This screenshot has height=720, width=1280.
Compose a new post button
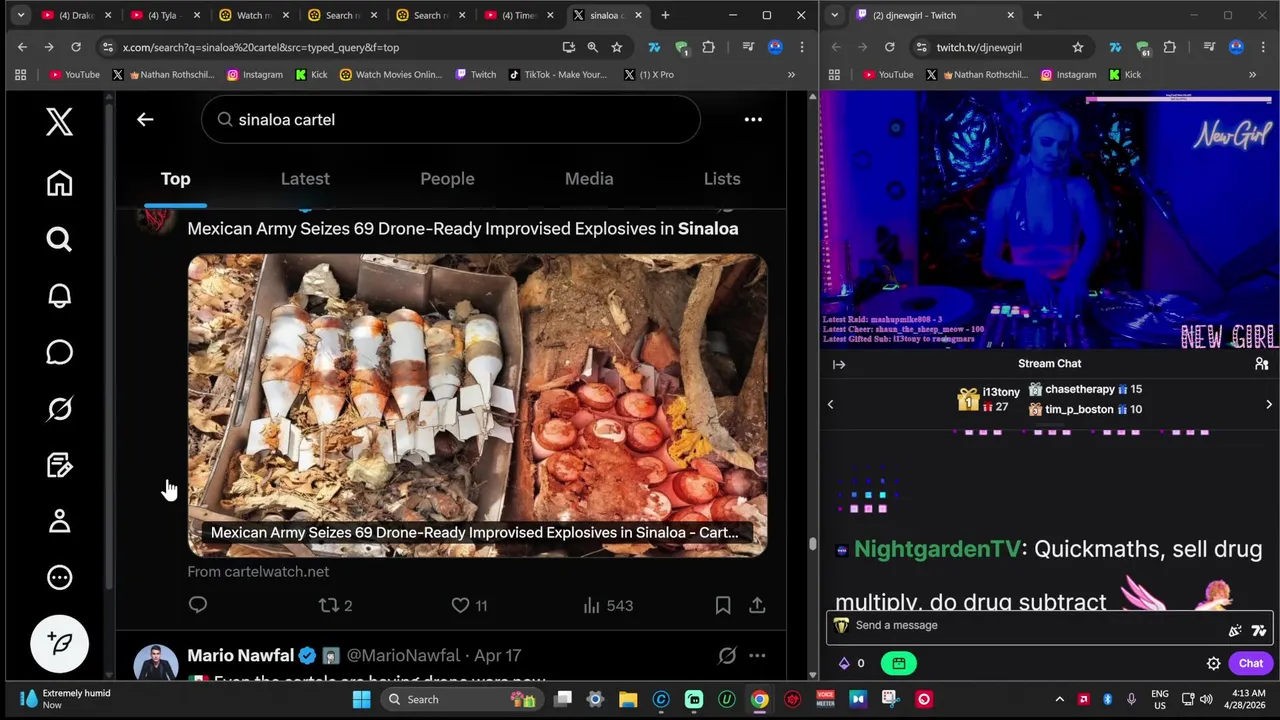[60, 643]
